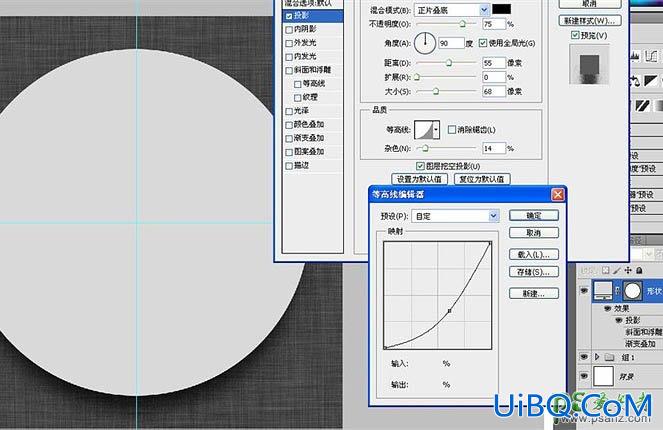Click the distance field showing 55
Screen dimensions: 663x430
click(494, 63)
